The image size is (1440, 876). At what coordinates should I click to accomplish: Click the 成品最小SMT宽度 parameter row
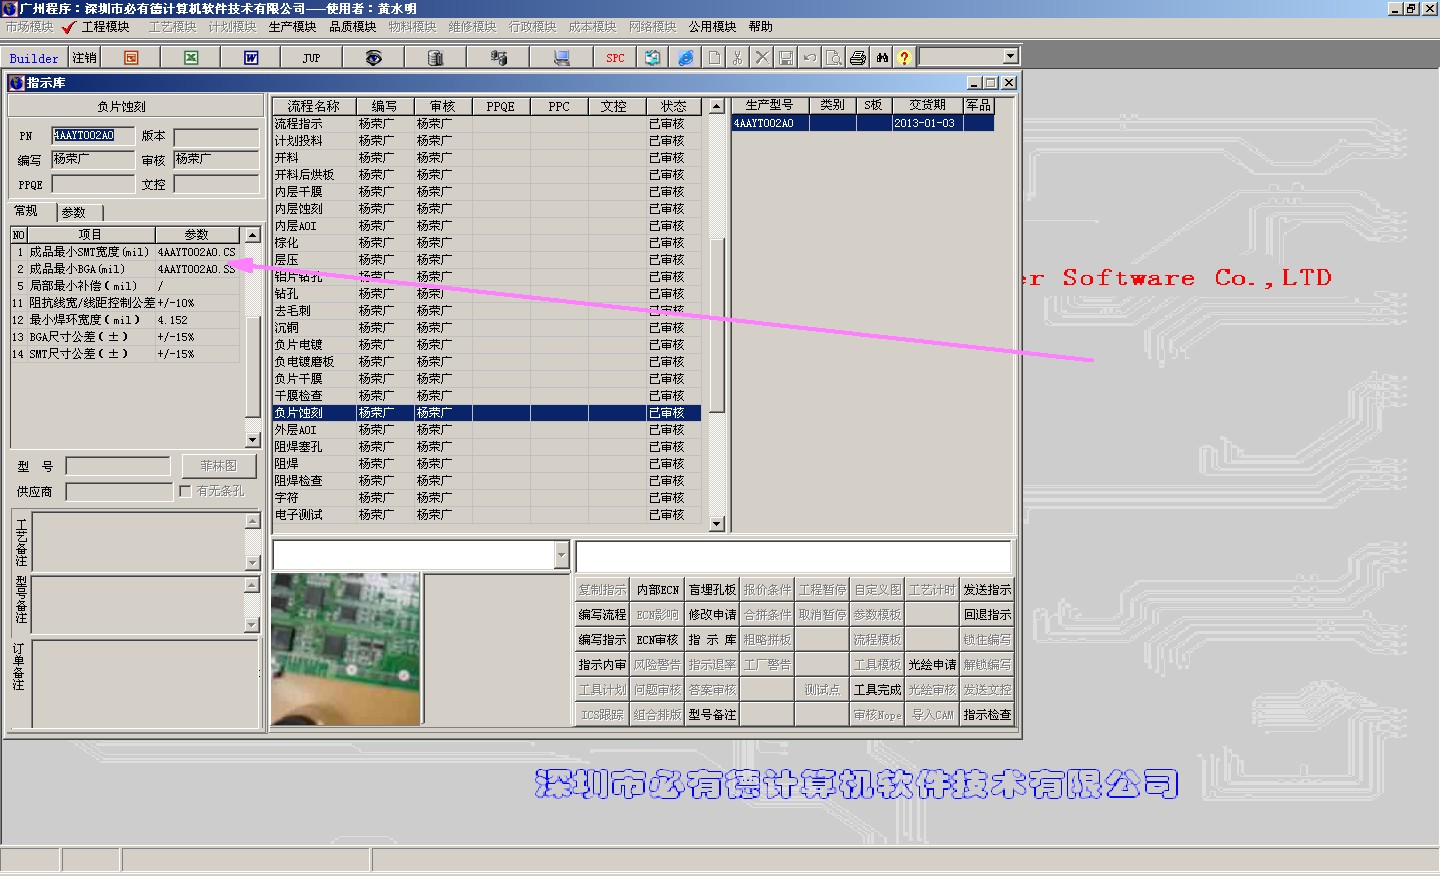[x=126, y=252]
